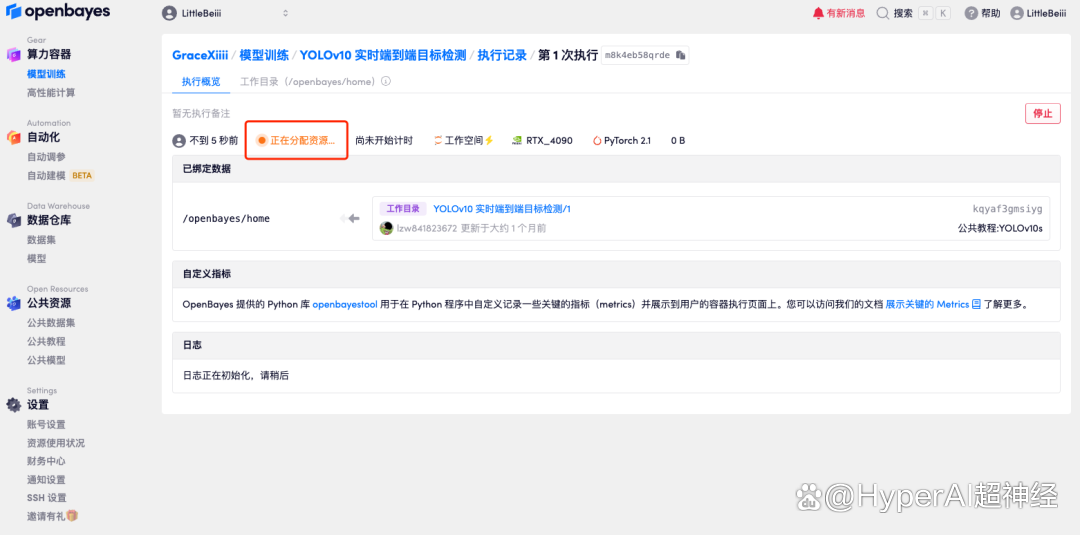1080x535 pixels.
Task: Open the openbayestool library link
Action: [345, 304]
